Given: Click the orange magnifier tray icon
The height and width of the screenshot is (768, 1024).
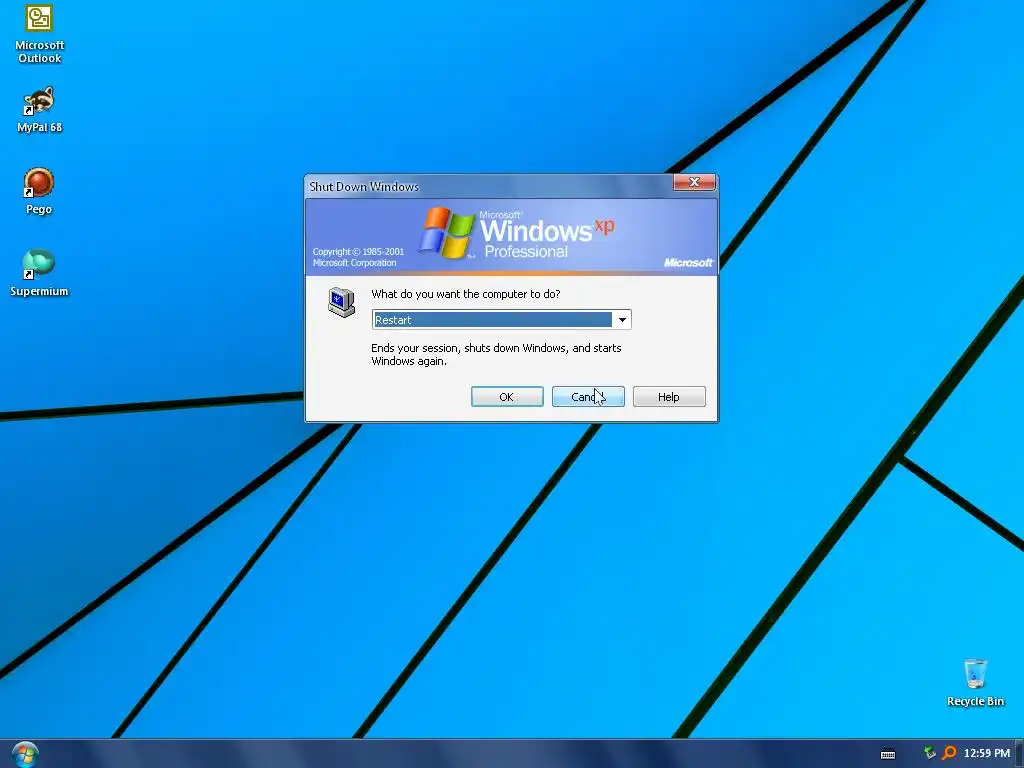Looking at the screenshot, I should tap(949, 753).
